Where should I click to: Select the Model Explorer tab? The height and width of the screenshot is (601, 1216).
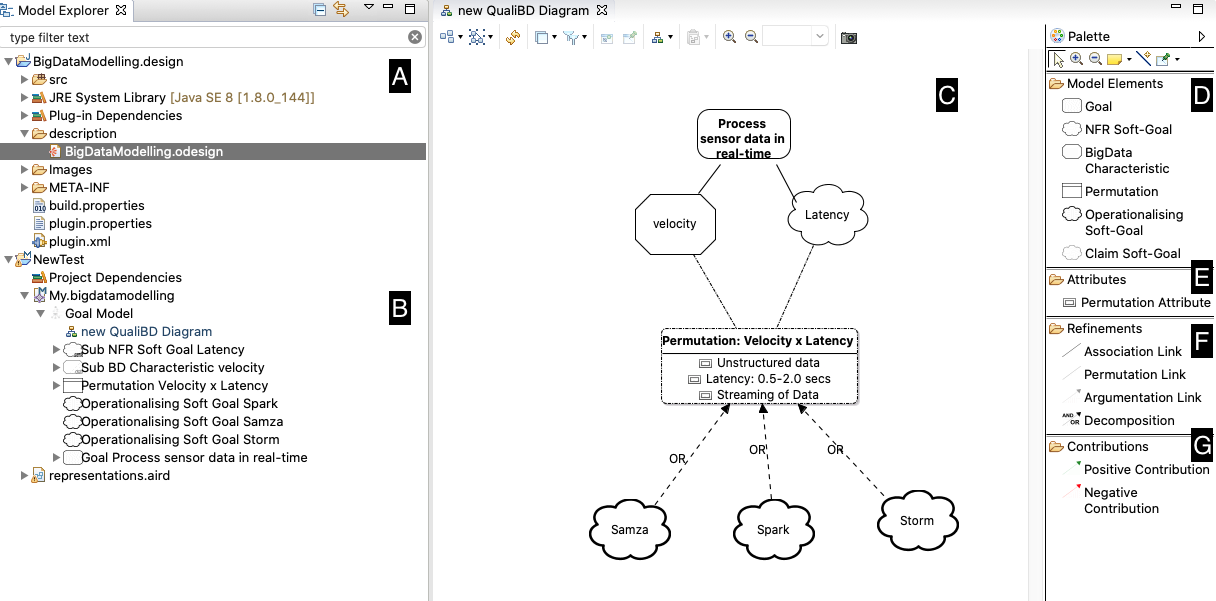tap(63, 10)
